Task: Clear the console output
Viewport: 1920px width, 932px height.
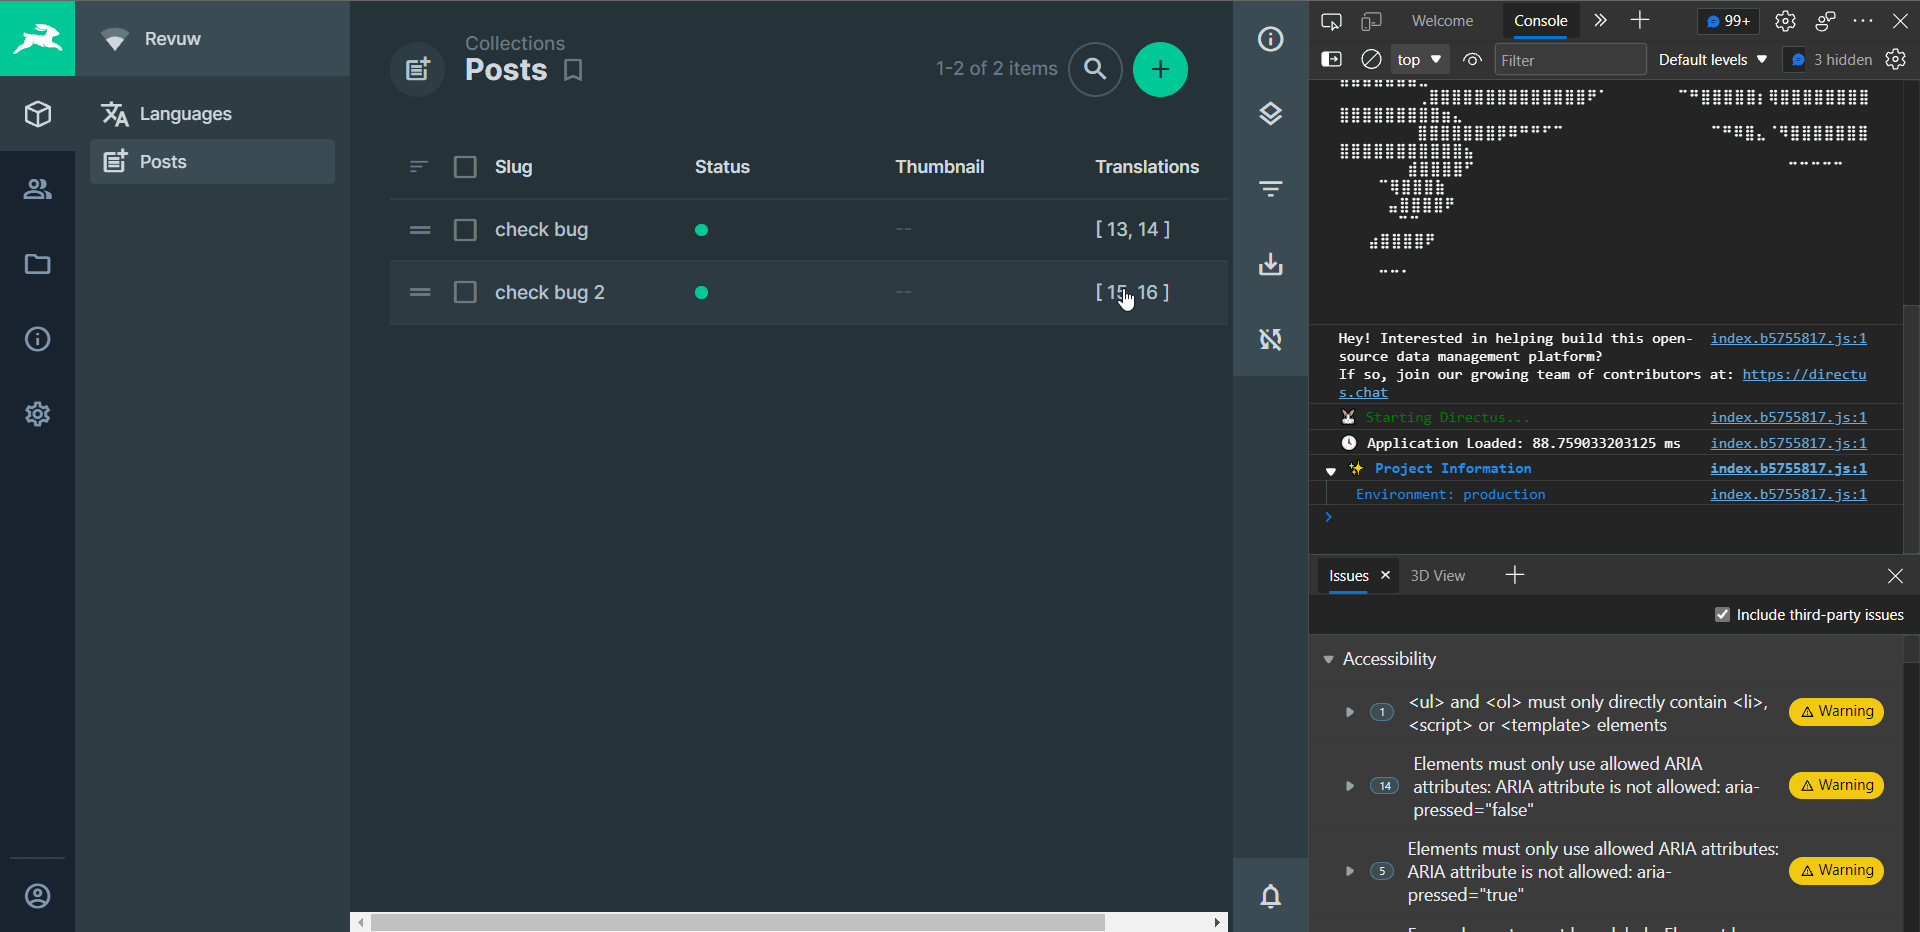Action: [x=1371, y=60]
